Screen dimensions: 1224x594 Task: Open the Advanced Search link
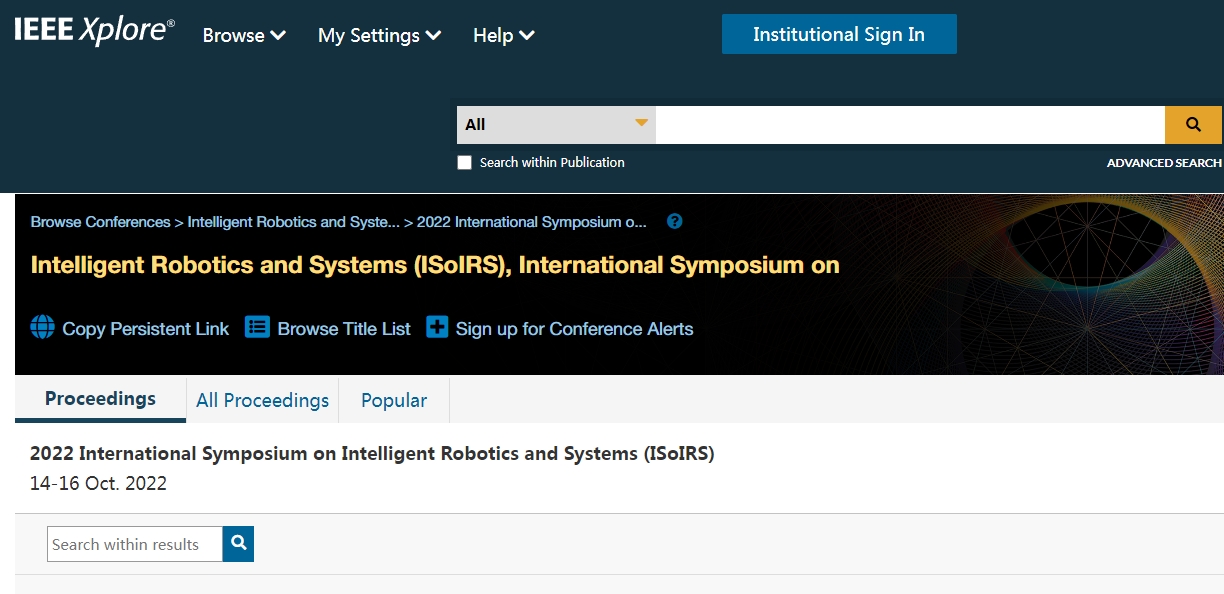[x=1164, y=163]
